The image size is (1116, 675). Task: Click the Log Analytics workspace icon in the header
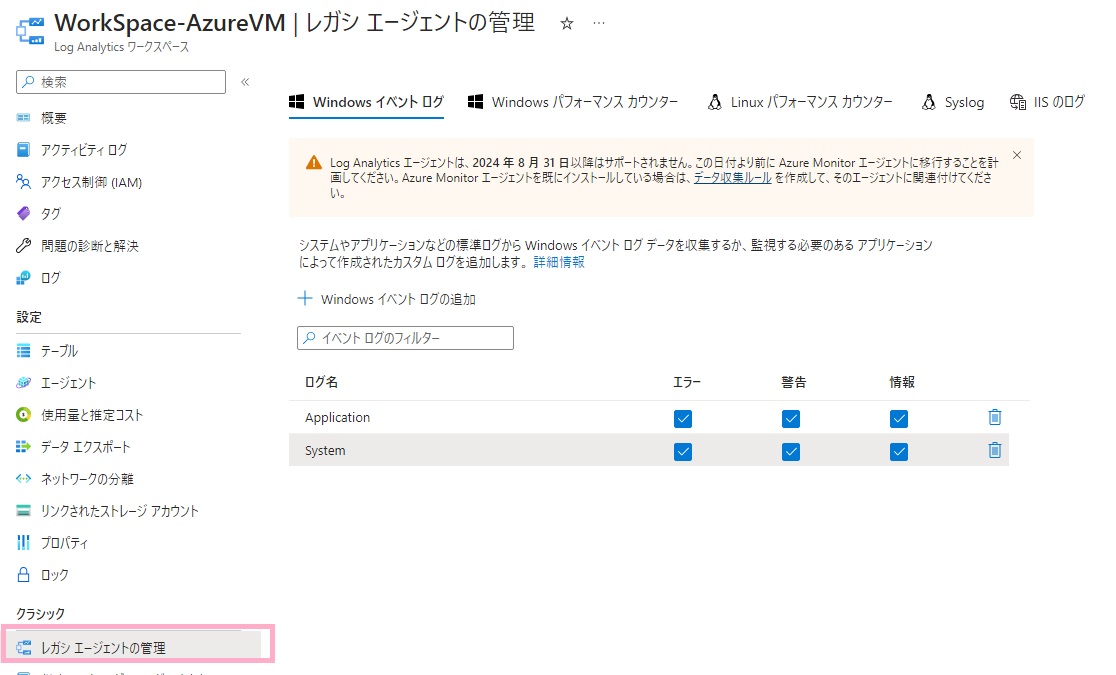pos(30,31)
